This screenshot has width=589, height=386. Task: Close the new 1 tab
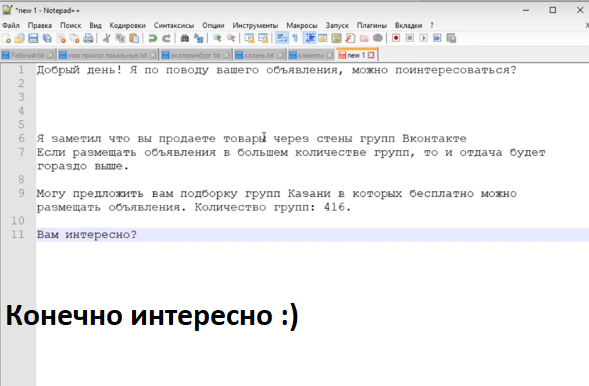(371, 56)
